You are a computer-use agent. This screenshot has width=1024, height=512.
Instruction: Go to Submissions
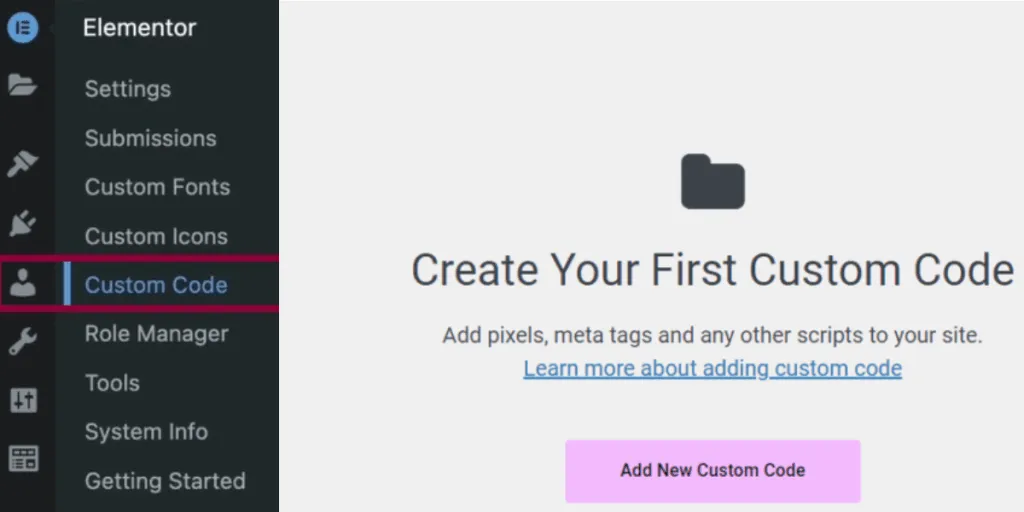click(x=150, y=138)
